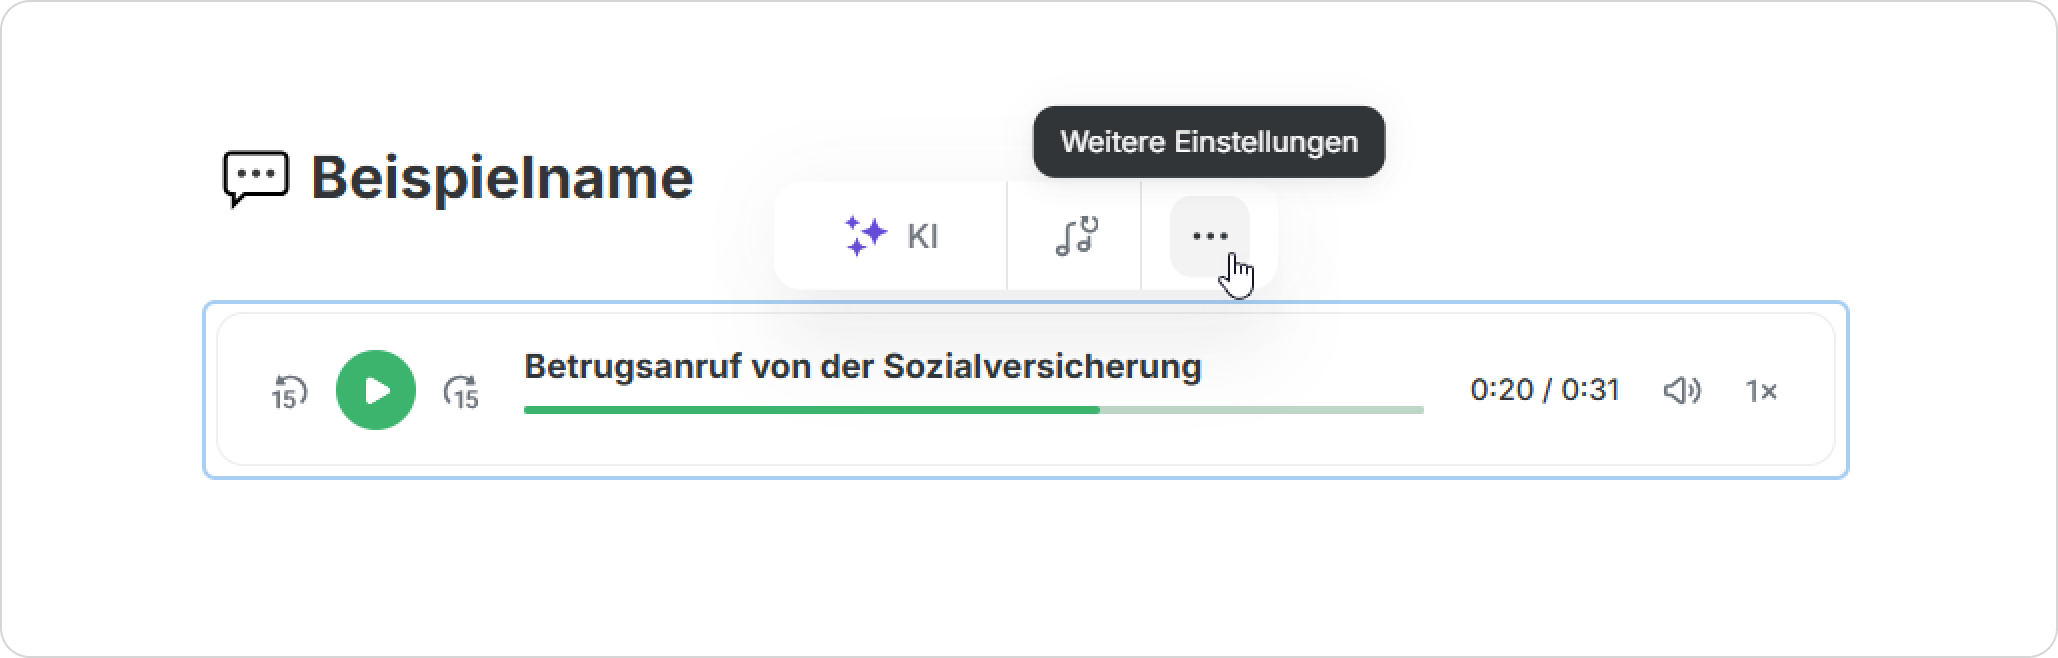Seek to the very start of progress bar
2058x658 pixels.
click(527, 409)
